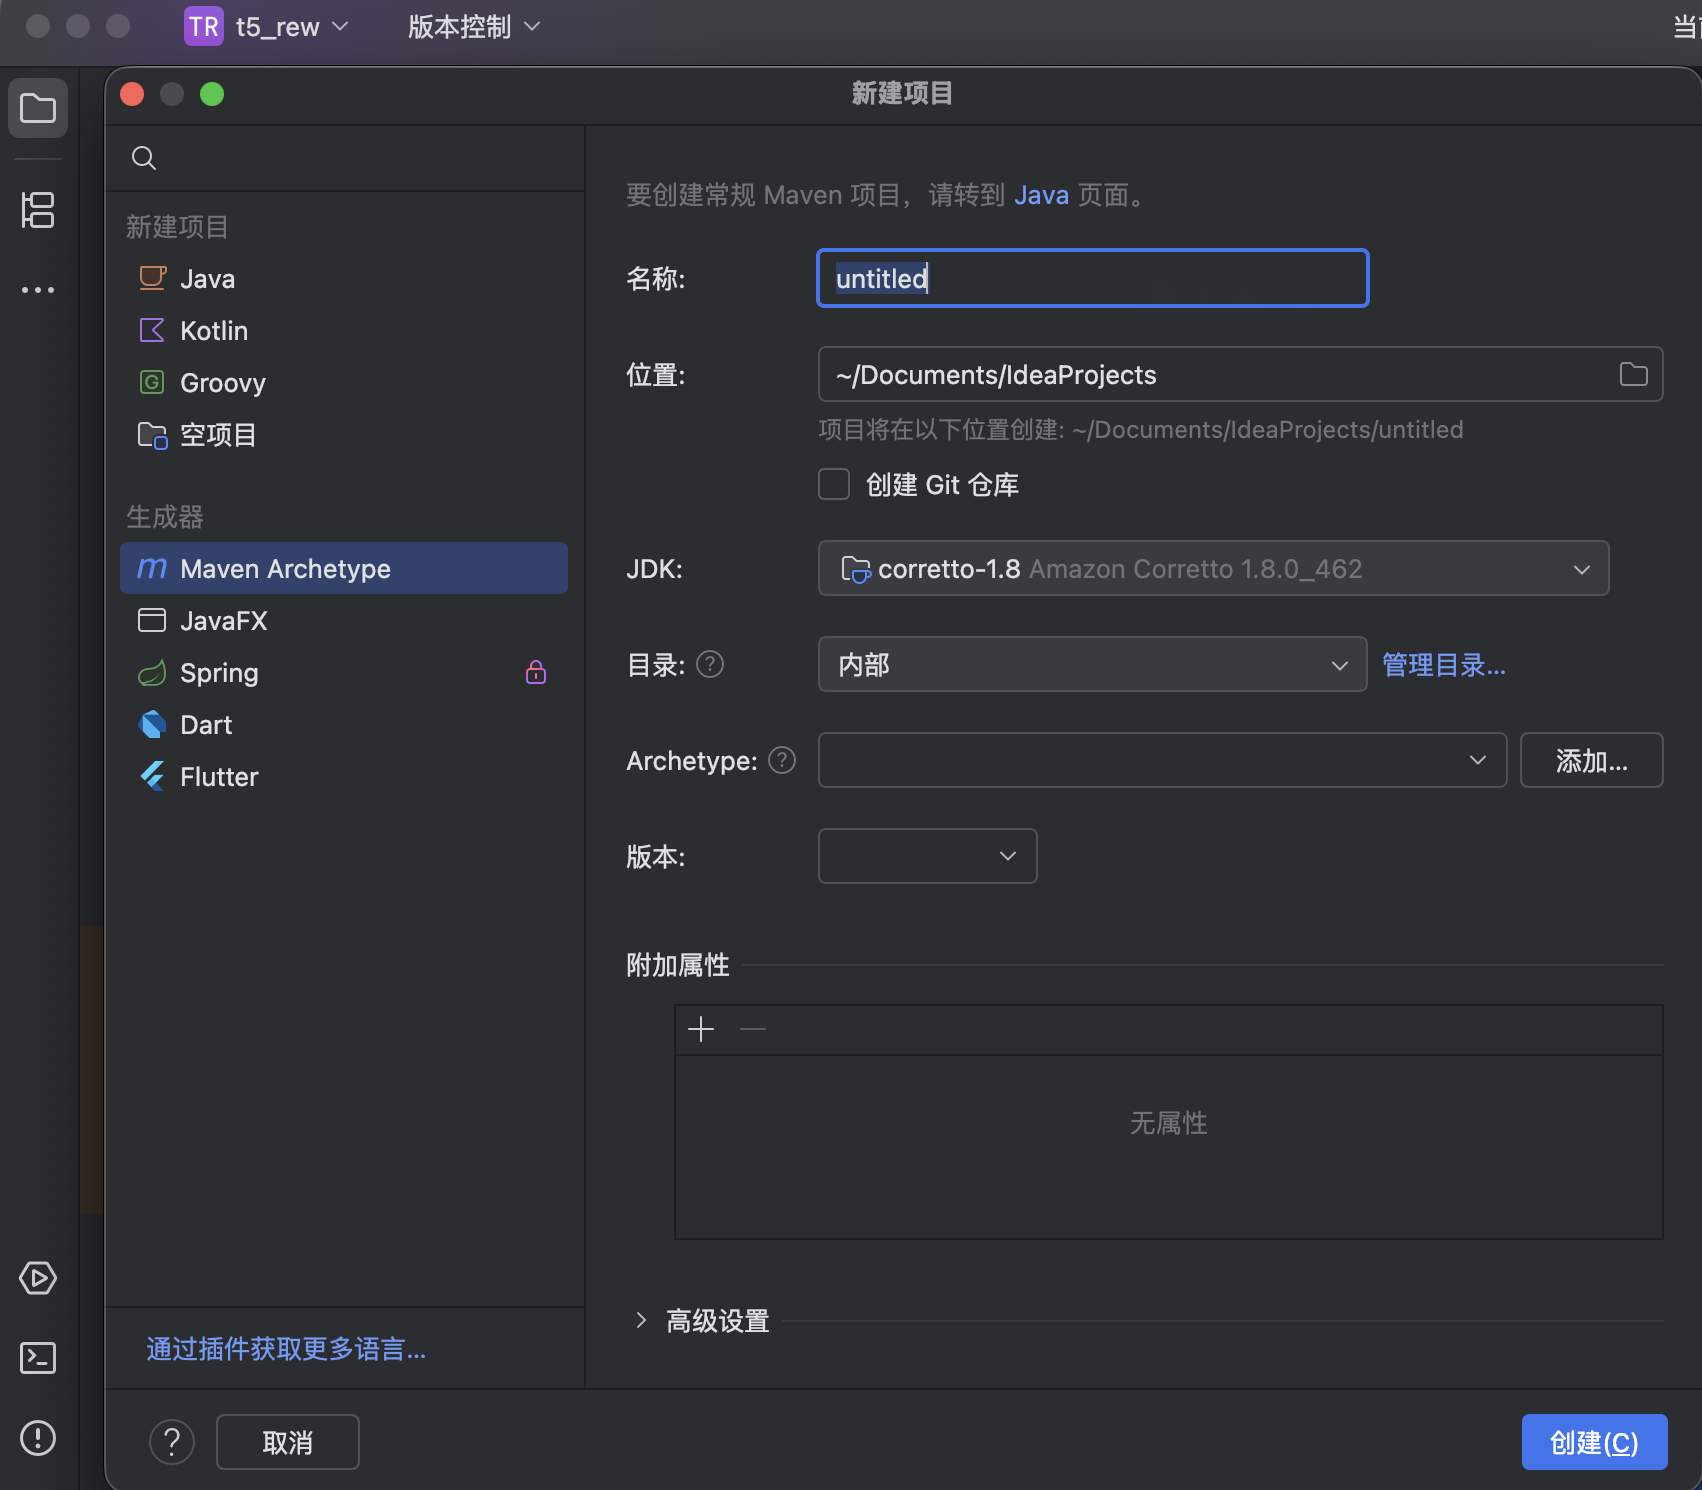Click the Services run icon in sidebar
The height and width of the screenshot is (1490, 1702).
[38, 1278]
